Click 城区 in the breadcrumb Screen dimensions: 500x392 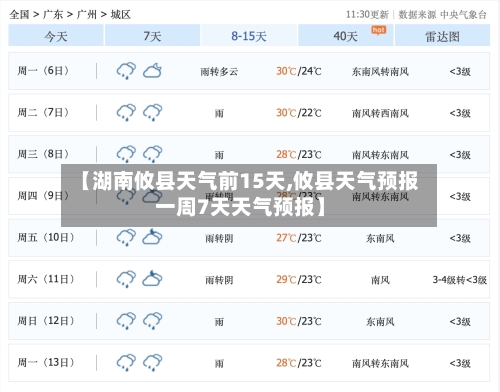tap(121, 14)
